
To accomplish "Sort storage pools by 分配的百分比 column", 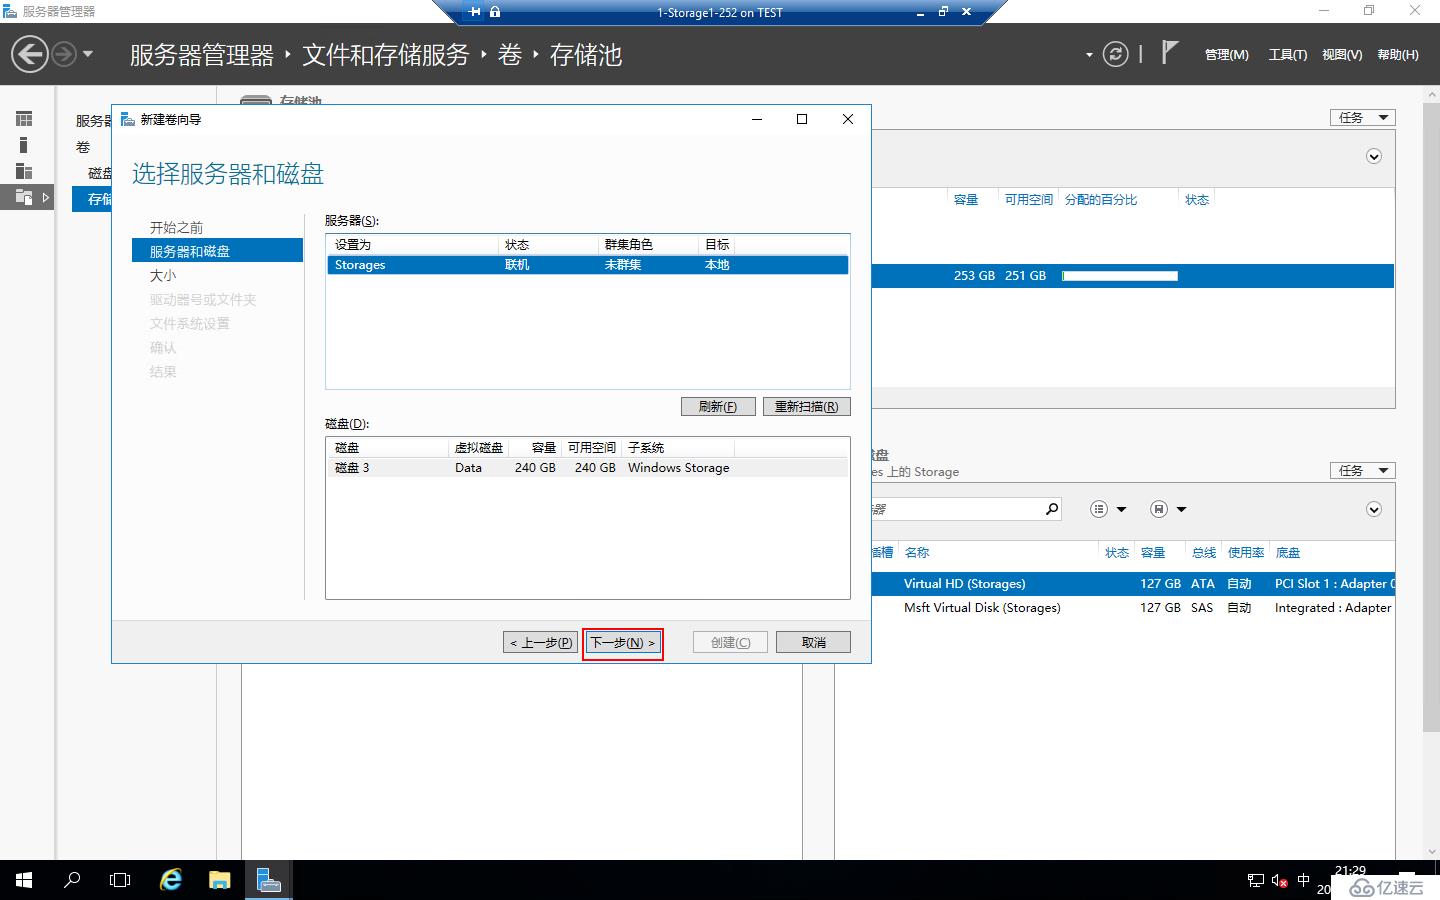I will (x=1100, y=199).
